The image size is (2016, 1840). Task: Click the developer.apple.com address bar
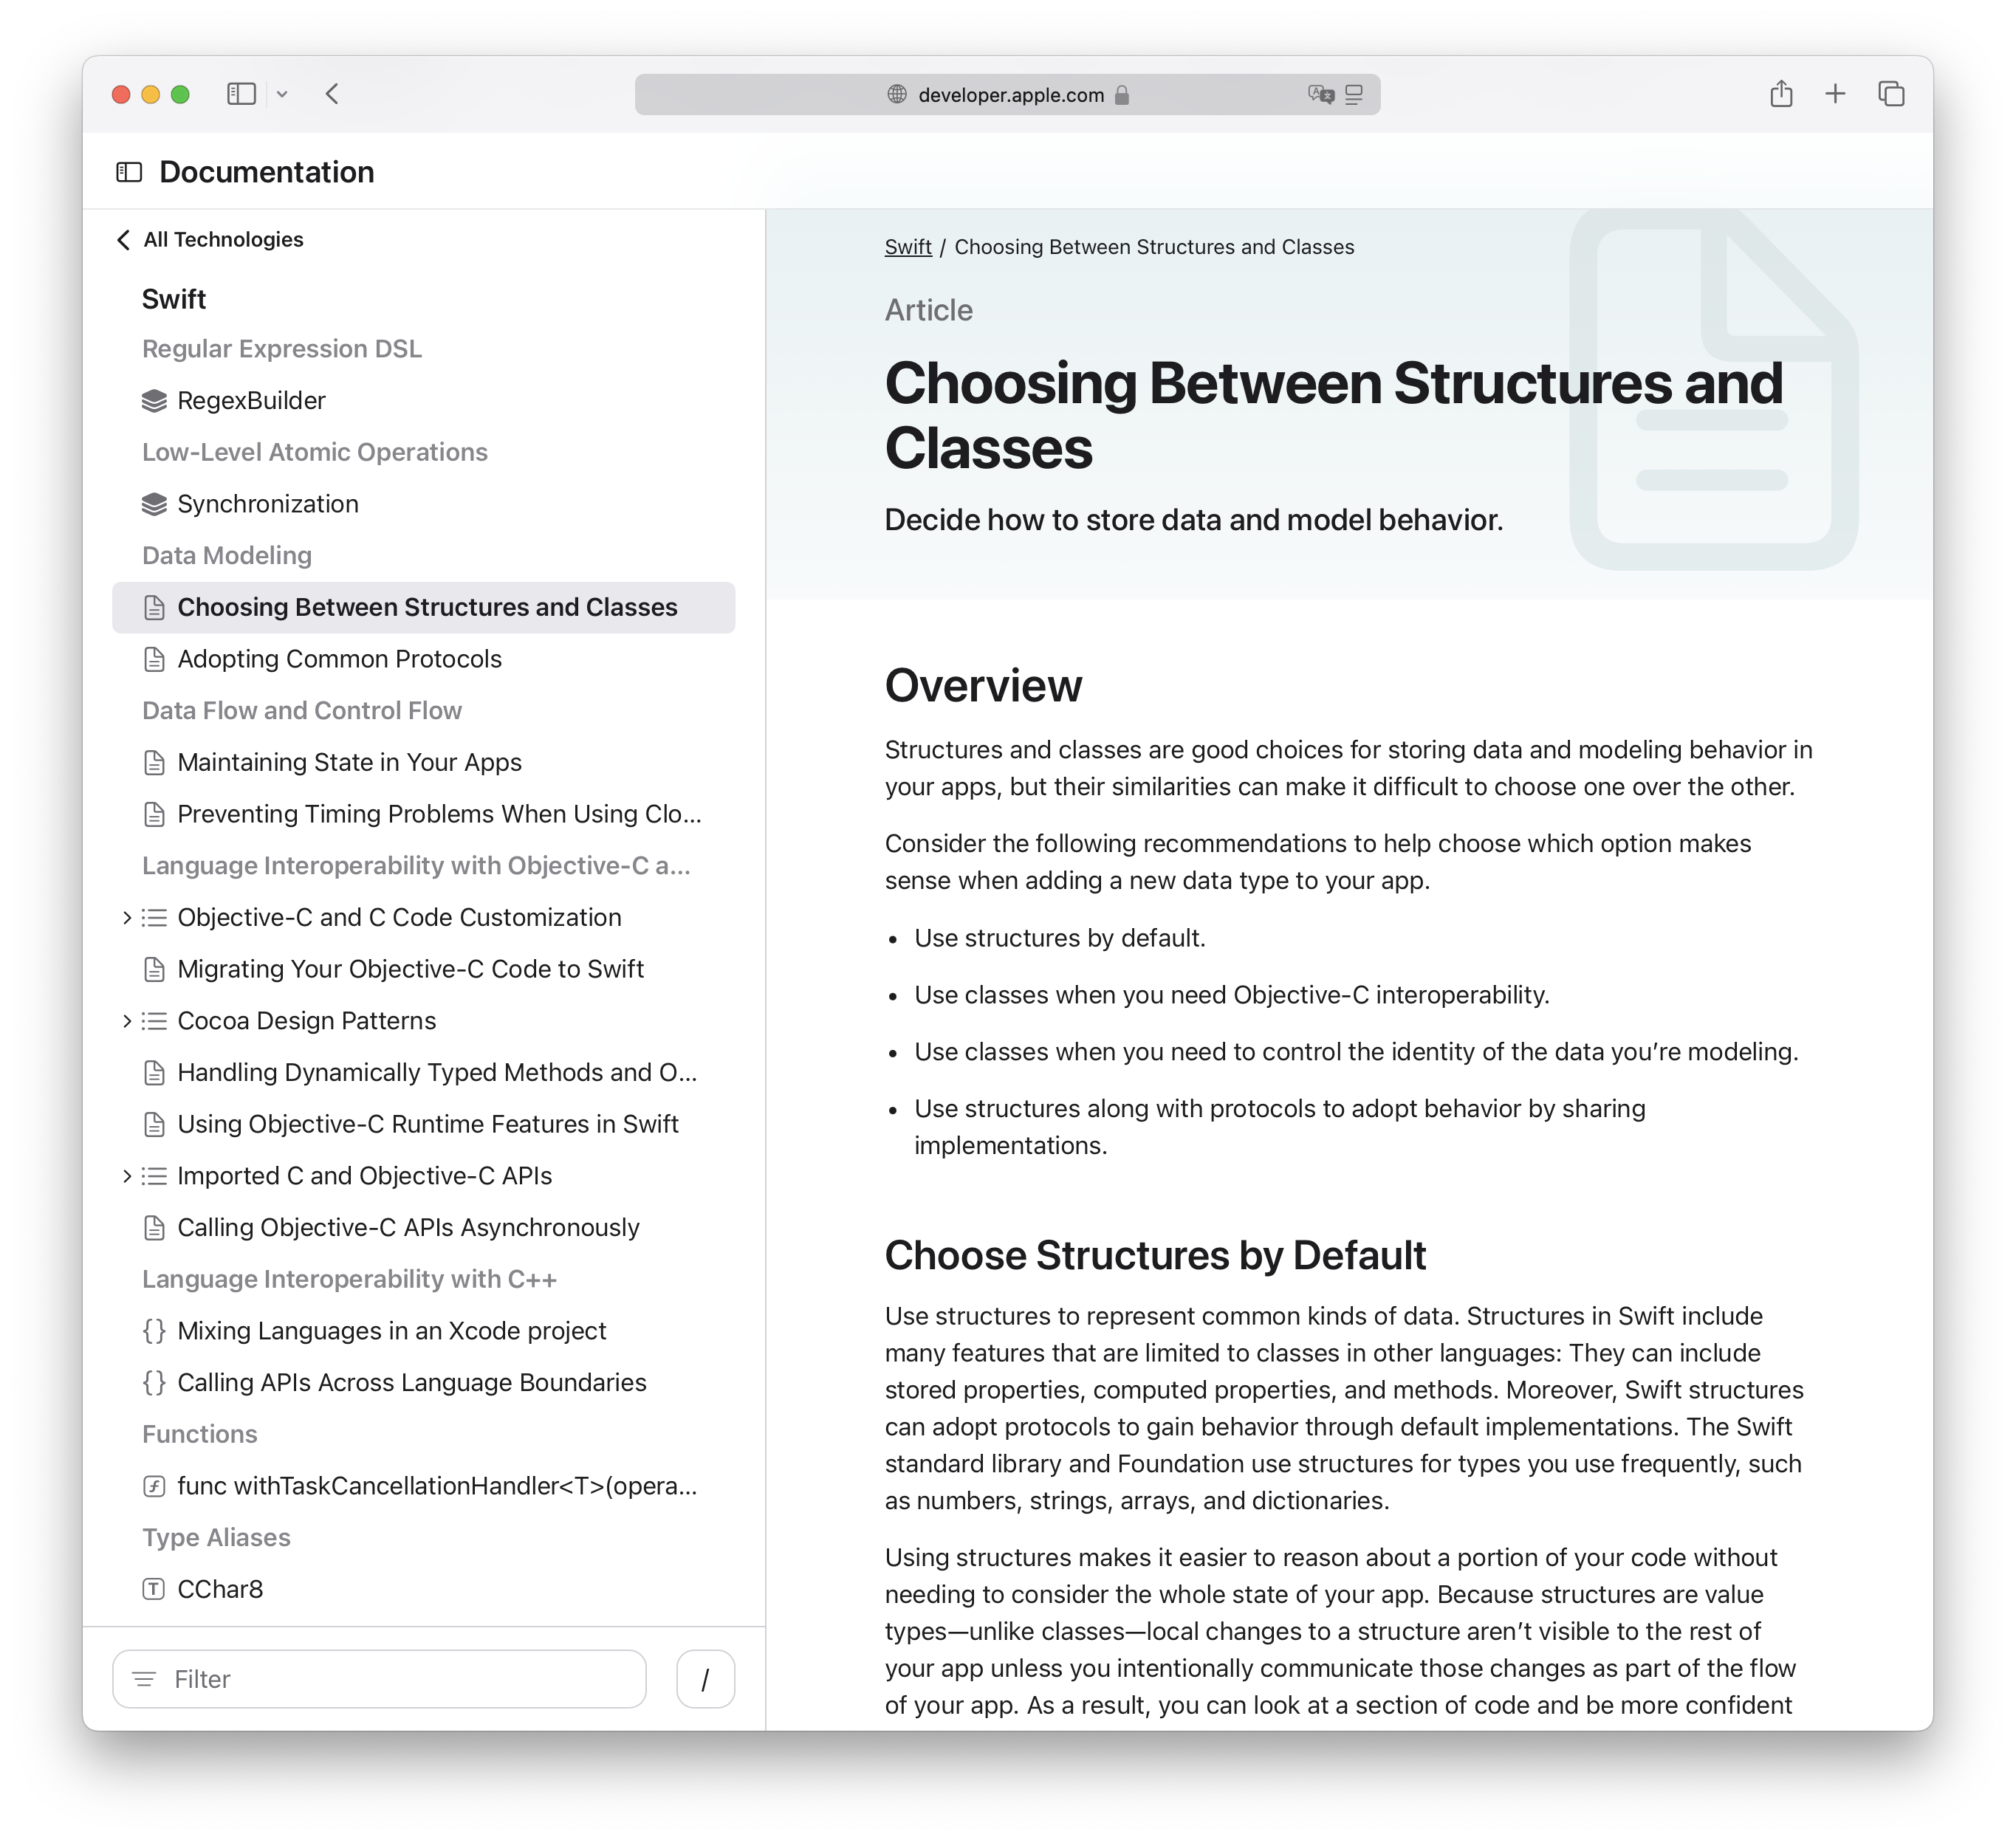[x=1007, y=94]
